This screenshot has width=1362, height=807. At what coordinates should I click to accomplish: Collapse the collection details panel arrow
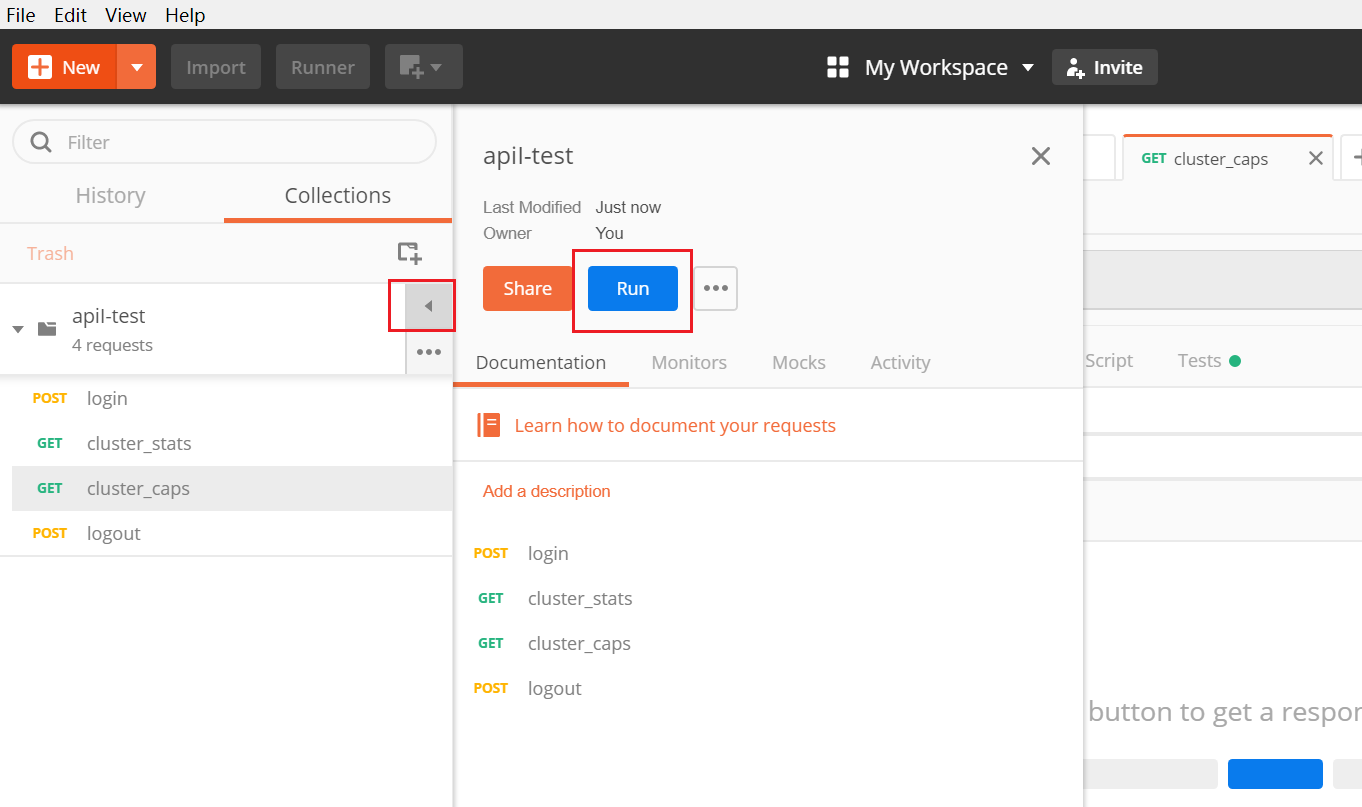click(x=429, y=306)
